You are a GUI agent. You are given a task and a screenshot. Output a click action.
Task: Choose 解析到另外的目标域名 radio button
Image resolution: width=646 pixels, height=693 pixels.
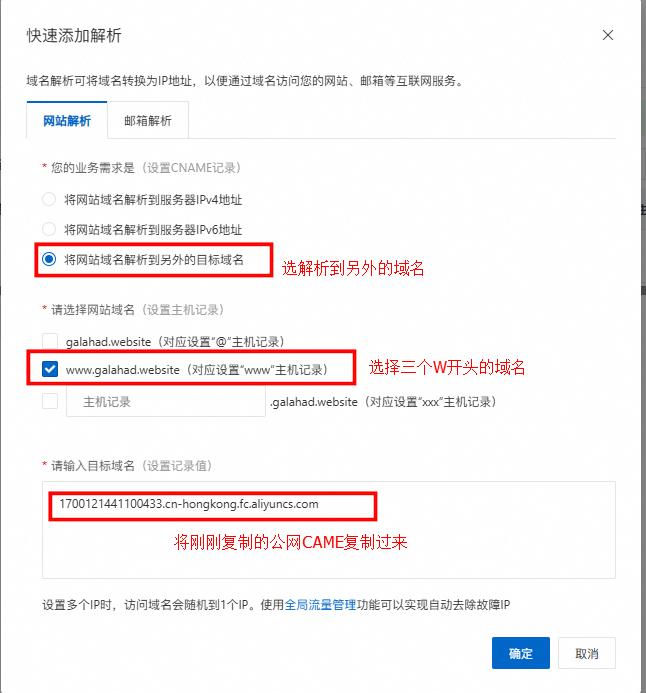(49, 259)
